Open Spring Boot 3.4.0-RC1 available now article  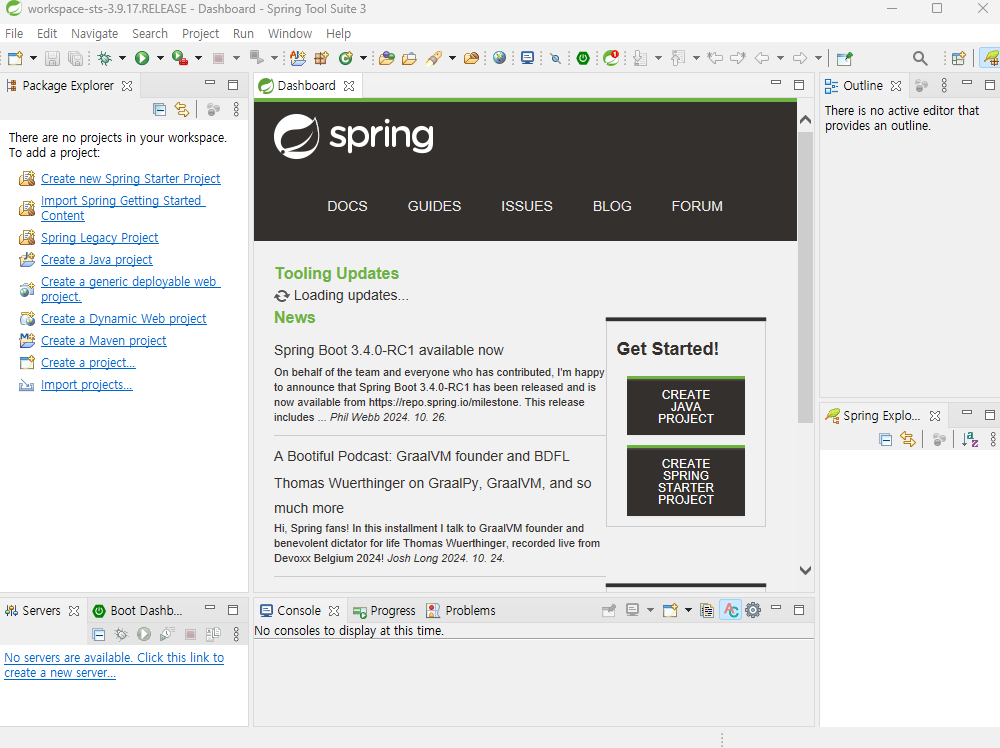click(388, 351)
